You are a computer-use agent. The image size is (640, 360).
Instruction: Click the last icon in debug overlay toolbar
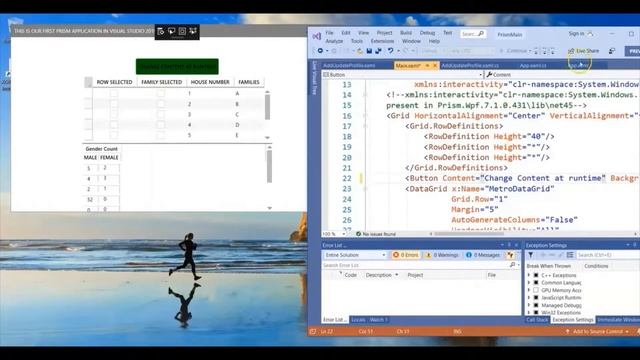coord(193,31)
